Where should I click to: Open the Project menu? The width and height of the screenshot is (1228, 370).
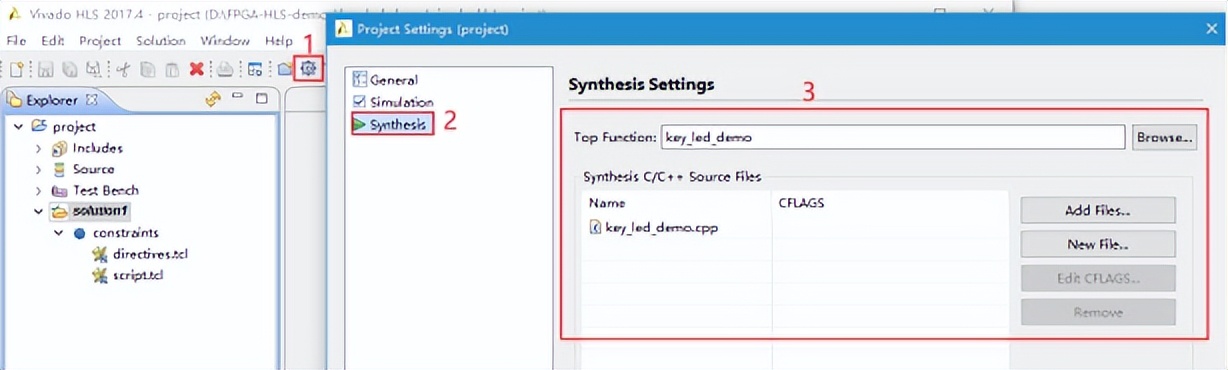click(100, 41)
